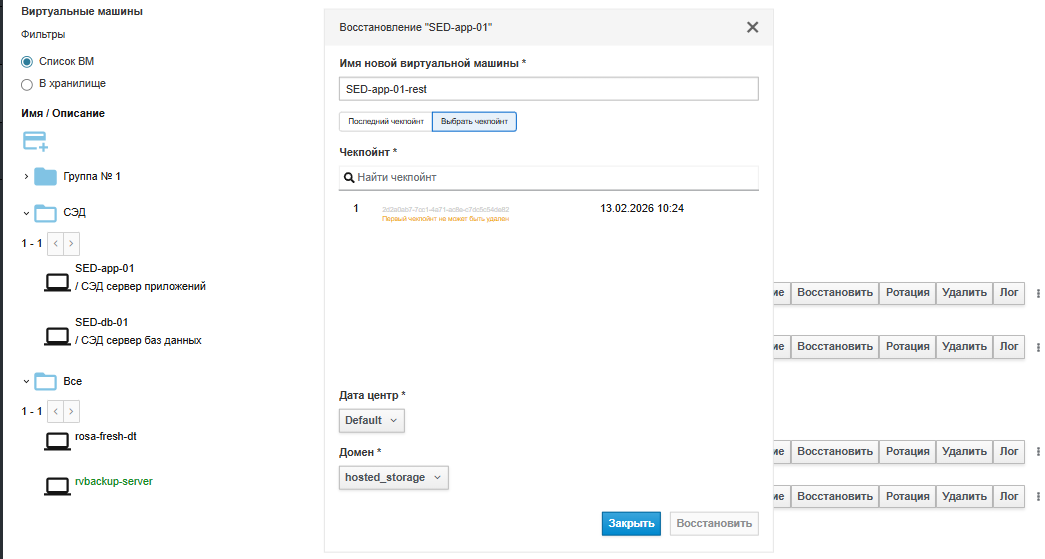Click the SED-app-01 computer icon
Screen dimensions: 1045x559
(58, 281)
